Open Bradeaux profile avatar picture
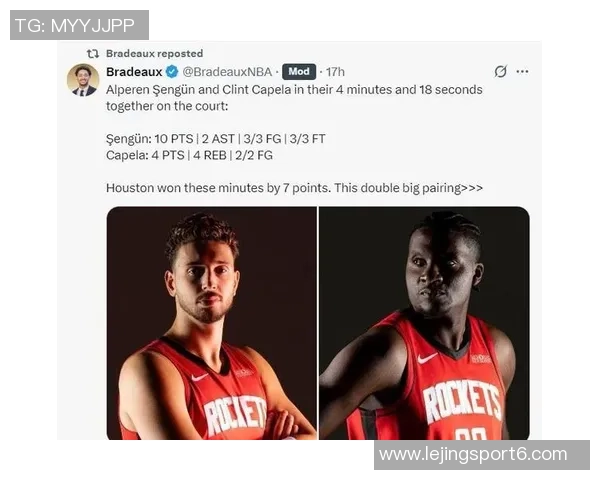Screen dimensions: 600x480 click(83, 80)
